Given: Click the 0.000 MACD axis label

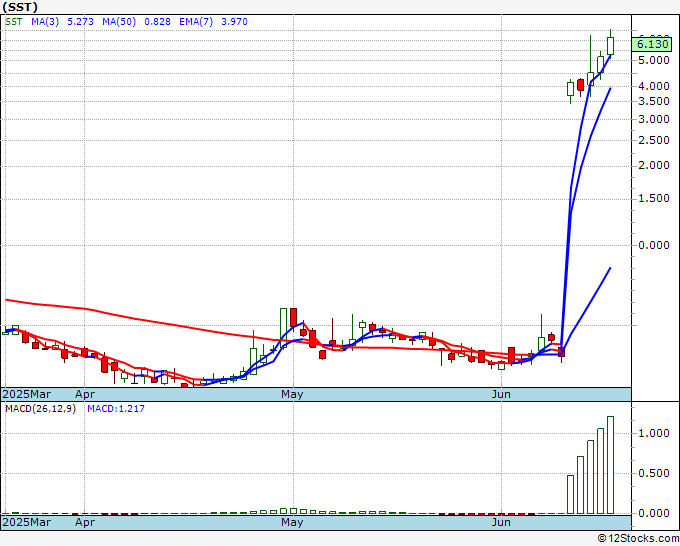Looking at the screenshot, I should coord(654,513).
